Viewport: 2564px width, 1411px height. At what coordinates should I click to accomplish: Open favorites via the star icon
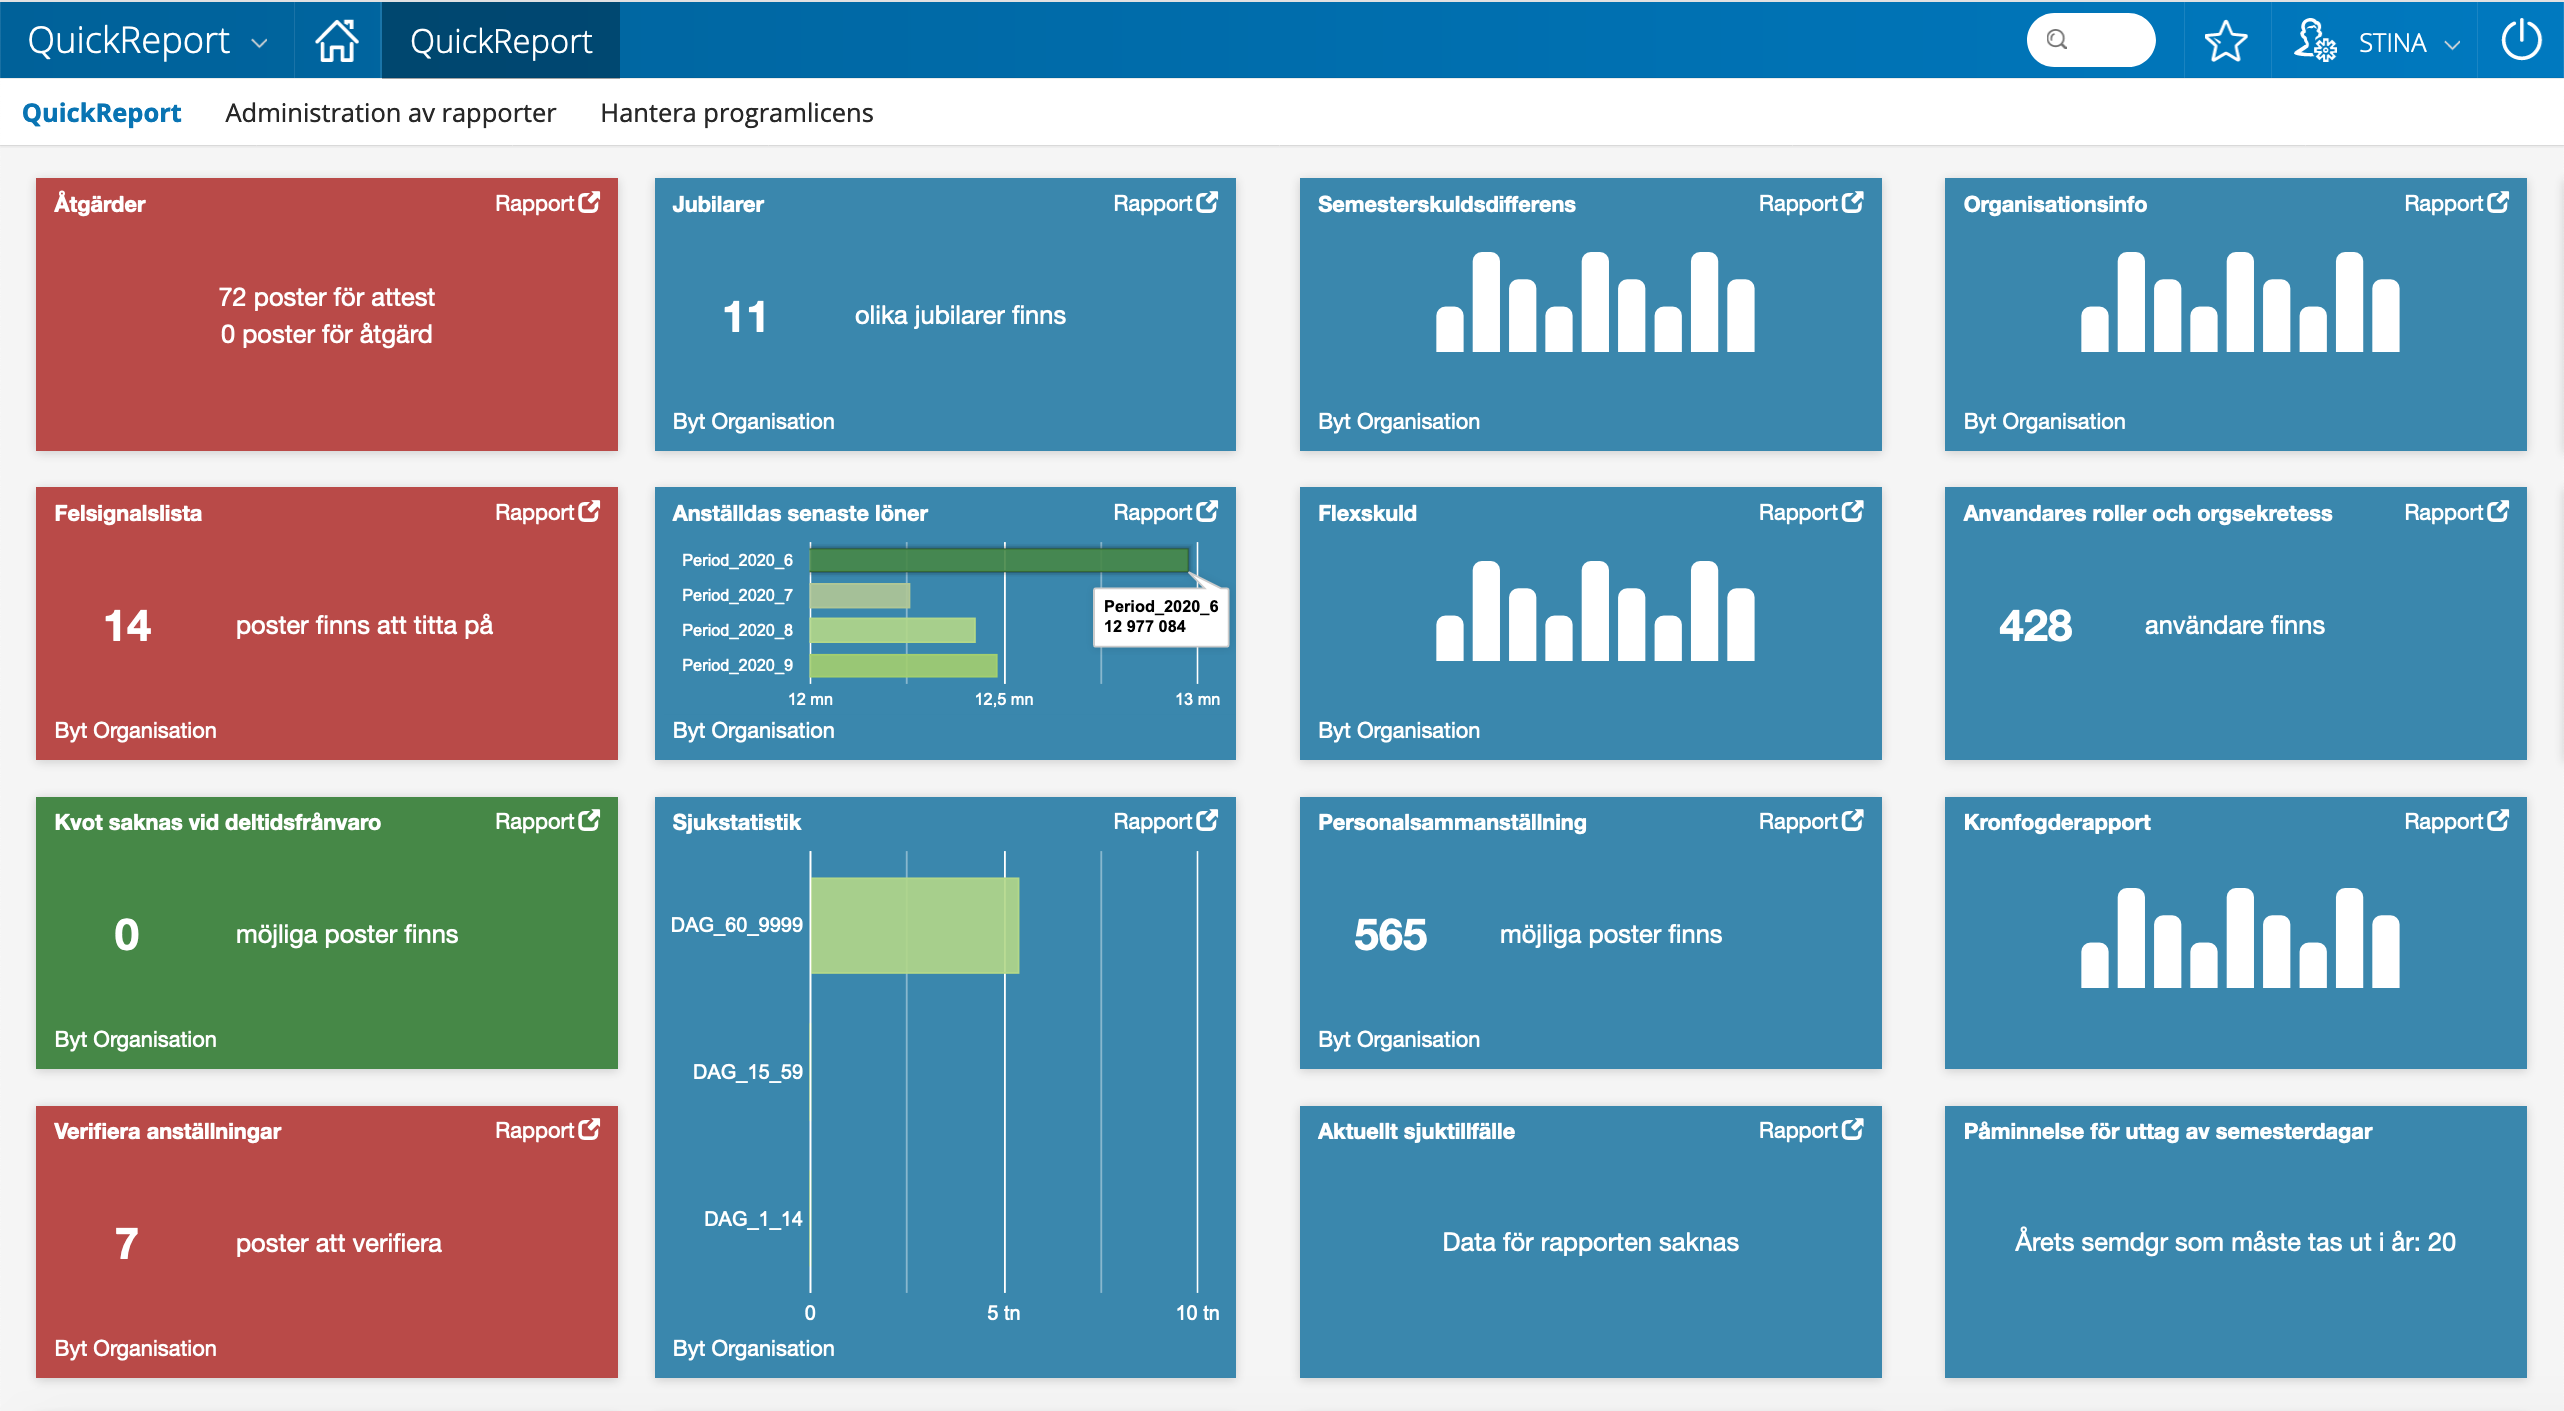tap(2225, 41)
